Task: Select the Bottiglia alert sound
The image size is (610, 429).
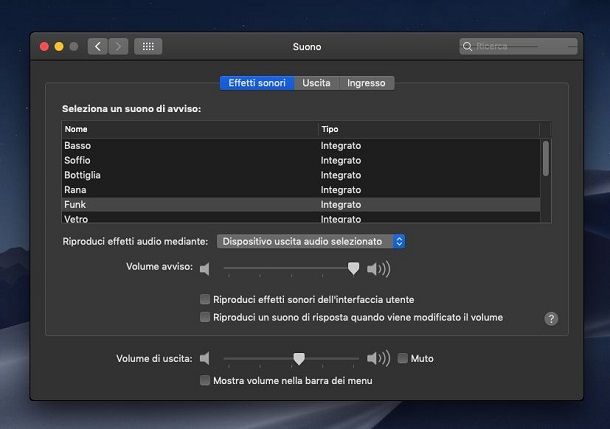Action: (301, 175)
